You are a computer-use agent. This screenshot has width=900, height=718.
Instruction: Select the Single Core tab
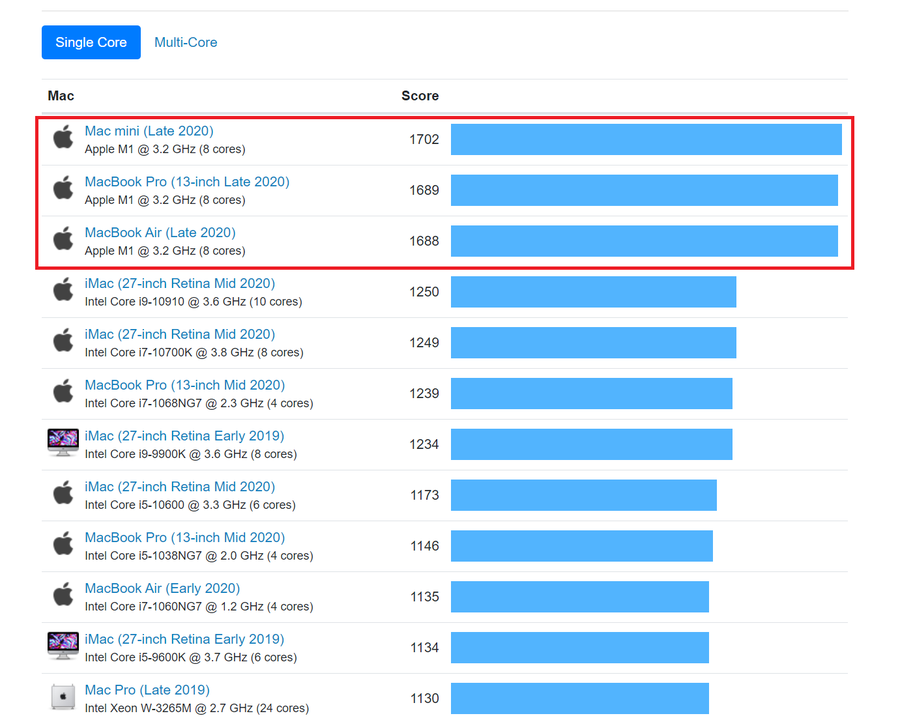pyautogui.click(x=91, y=42)
